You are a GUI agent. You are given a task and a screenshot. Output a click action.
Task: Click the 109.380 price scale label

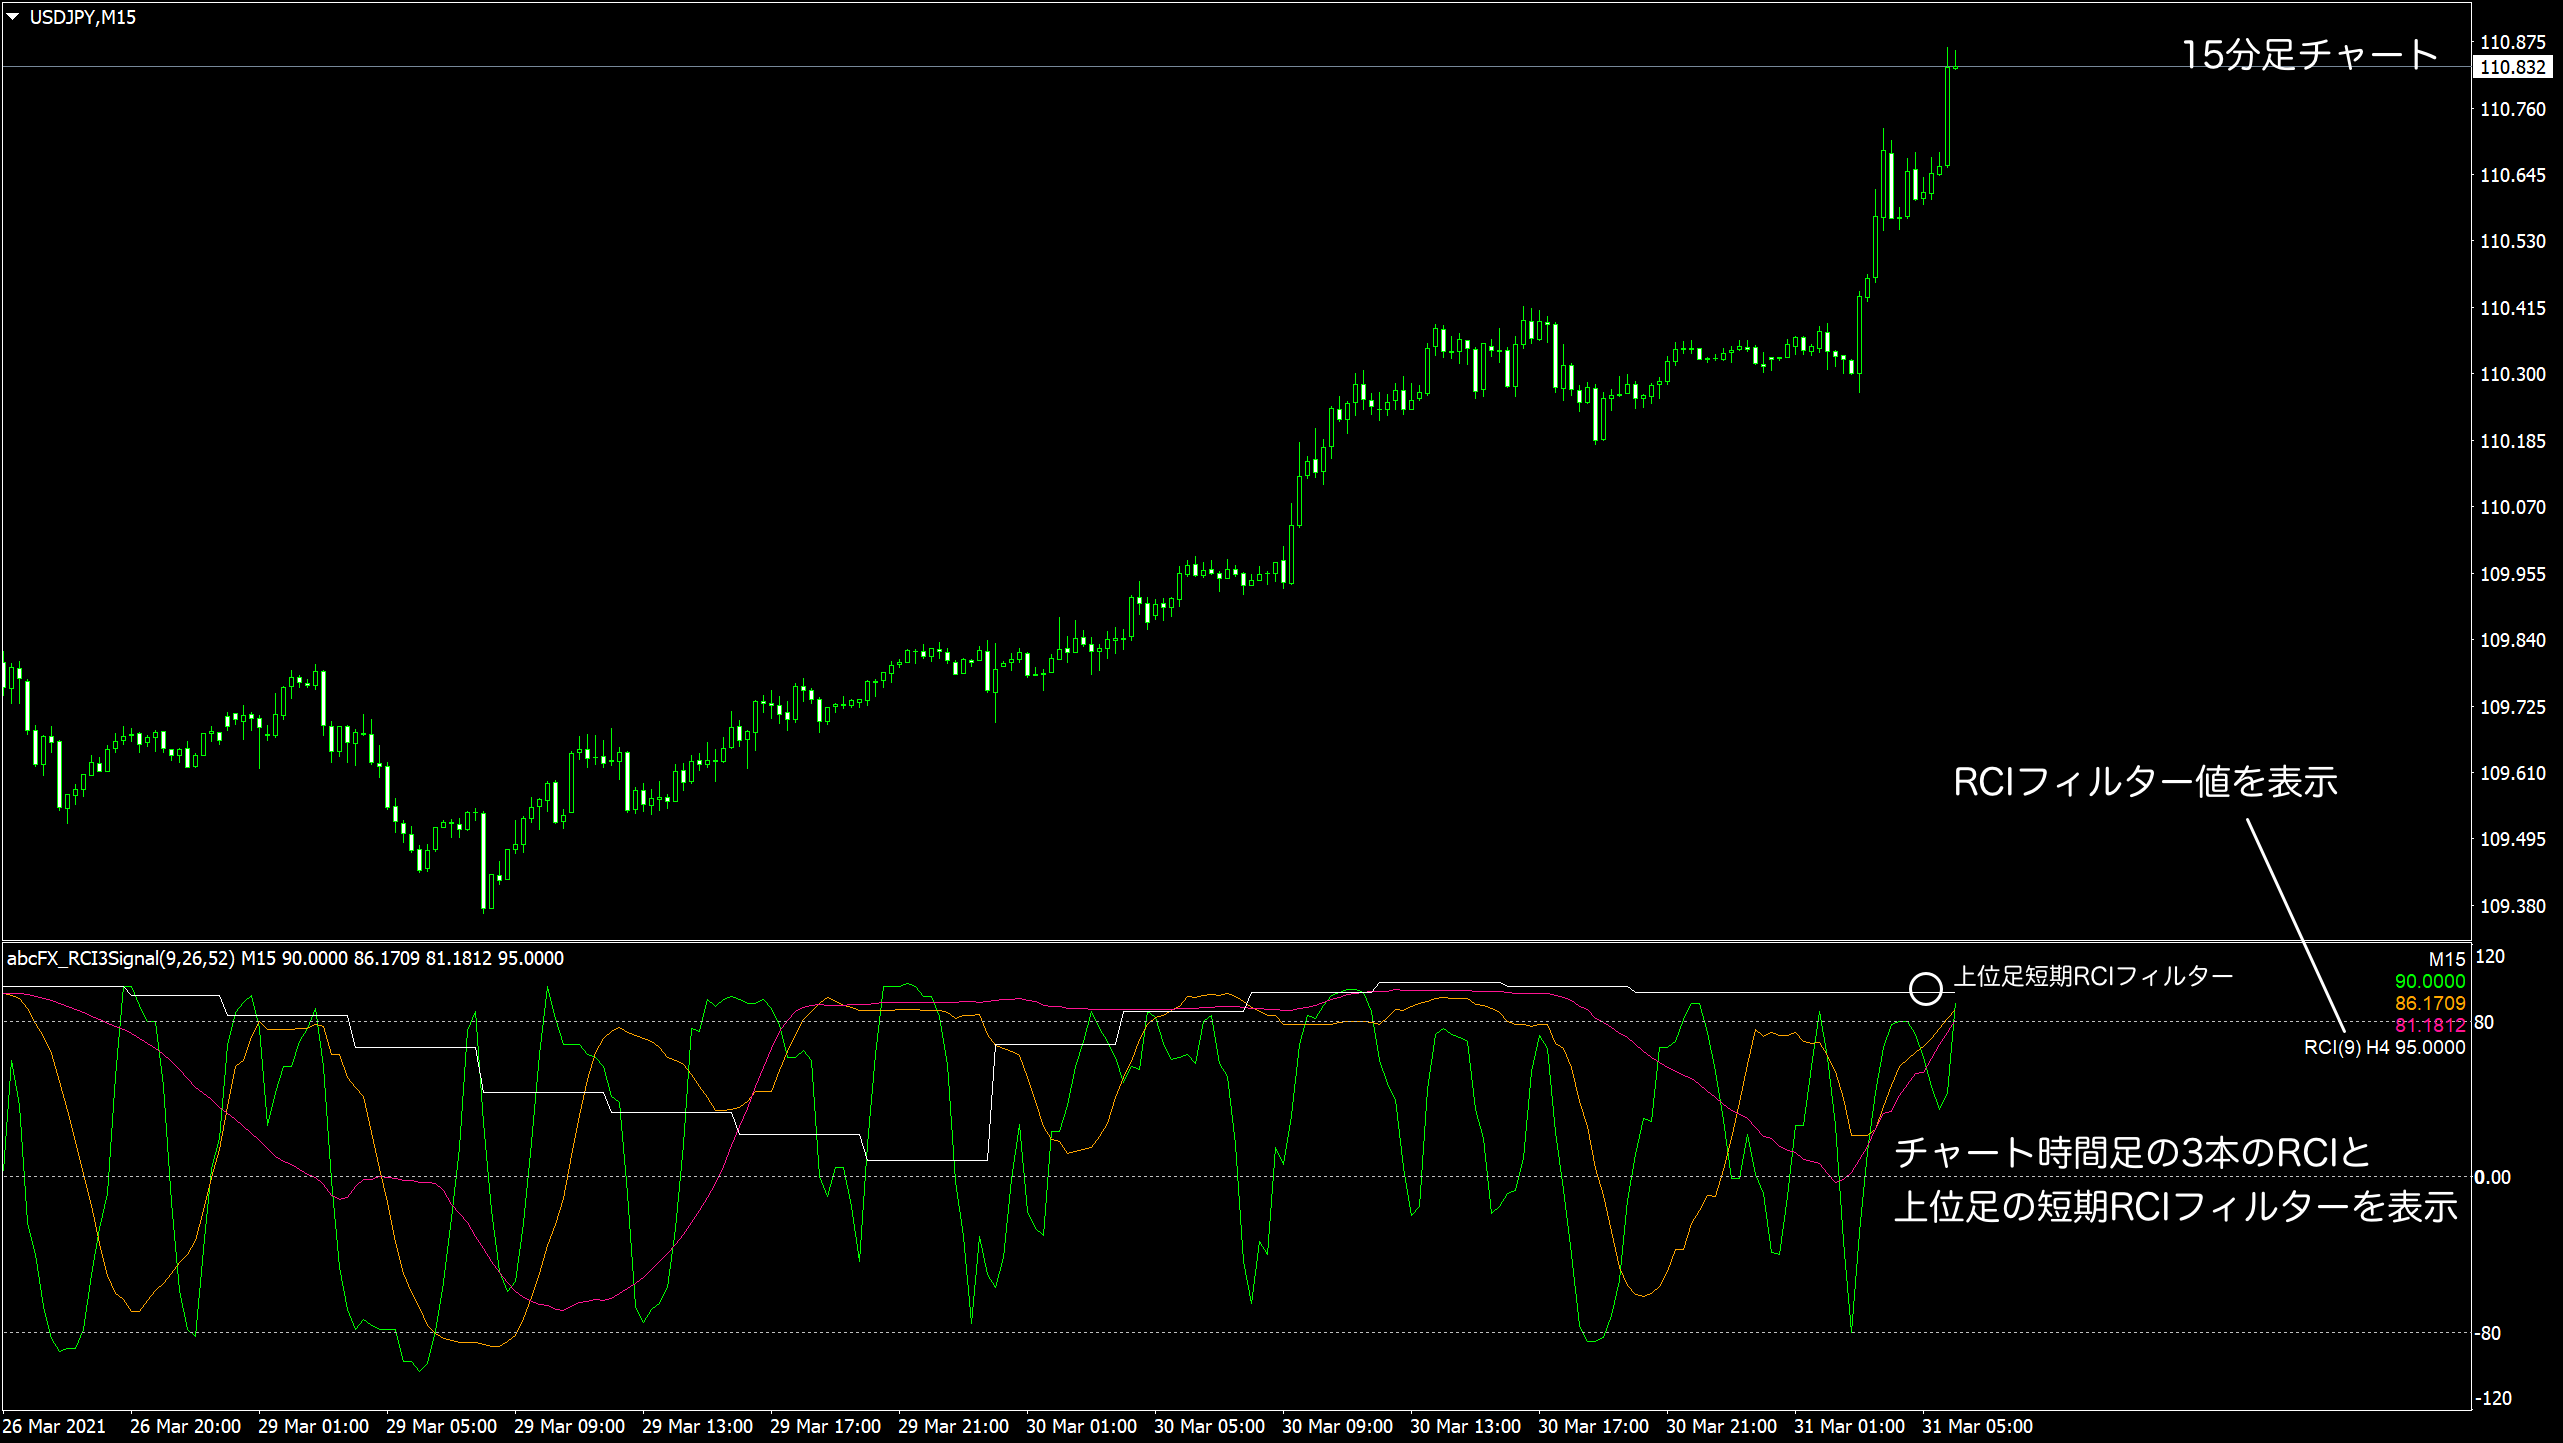pos(2512,906)
